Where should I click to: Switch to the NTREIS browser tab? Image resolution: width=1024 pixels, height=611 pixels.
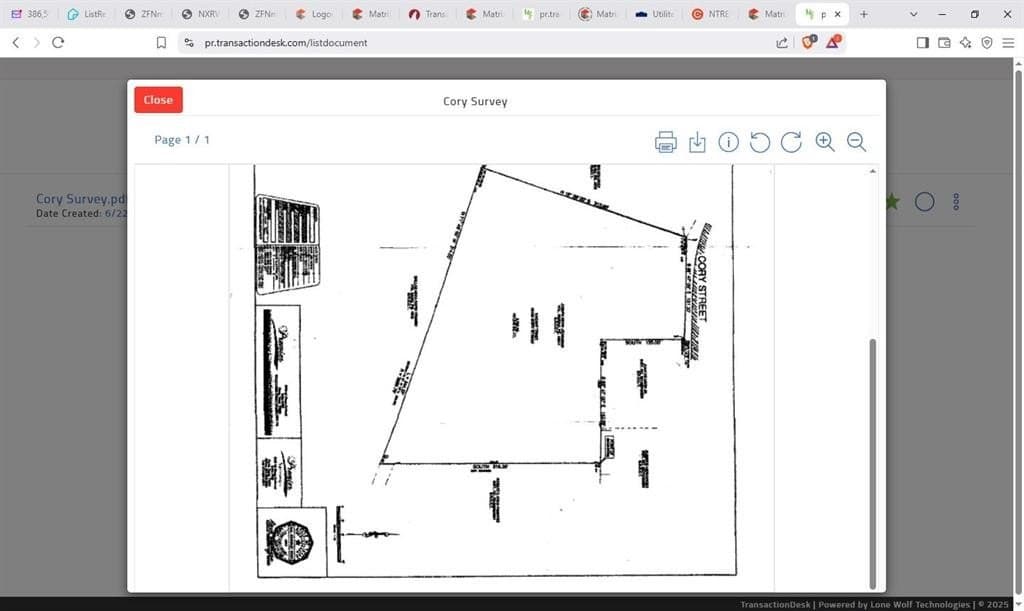tap(710, 14)
